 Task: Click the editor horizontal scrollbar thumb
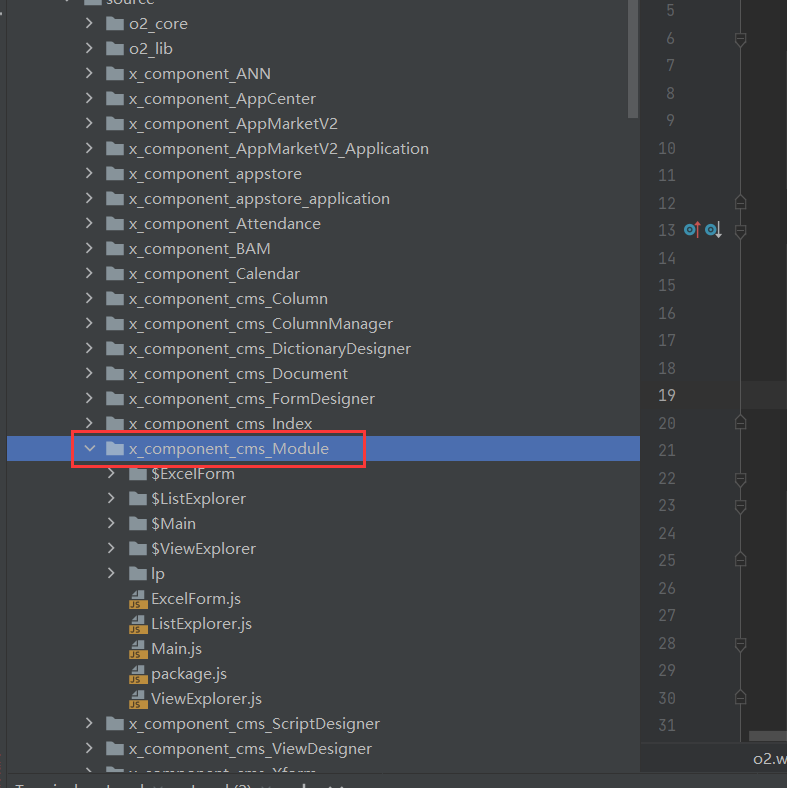pyautogui.click(x=768, y=736)
